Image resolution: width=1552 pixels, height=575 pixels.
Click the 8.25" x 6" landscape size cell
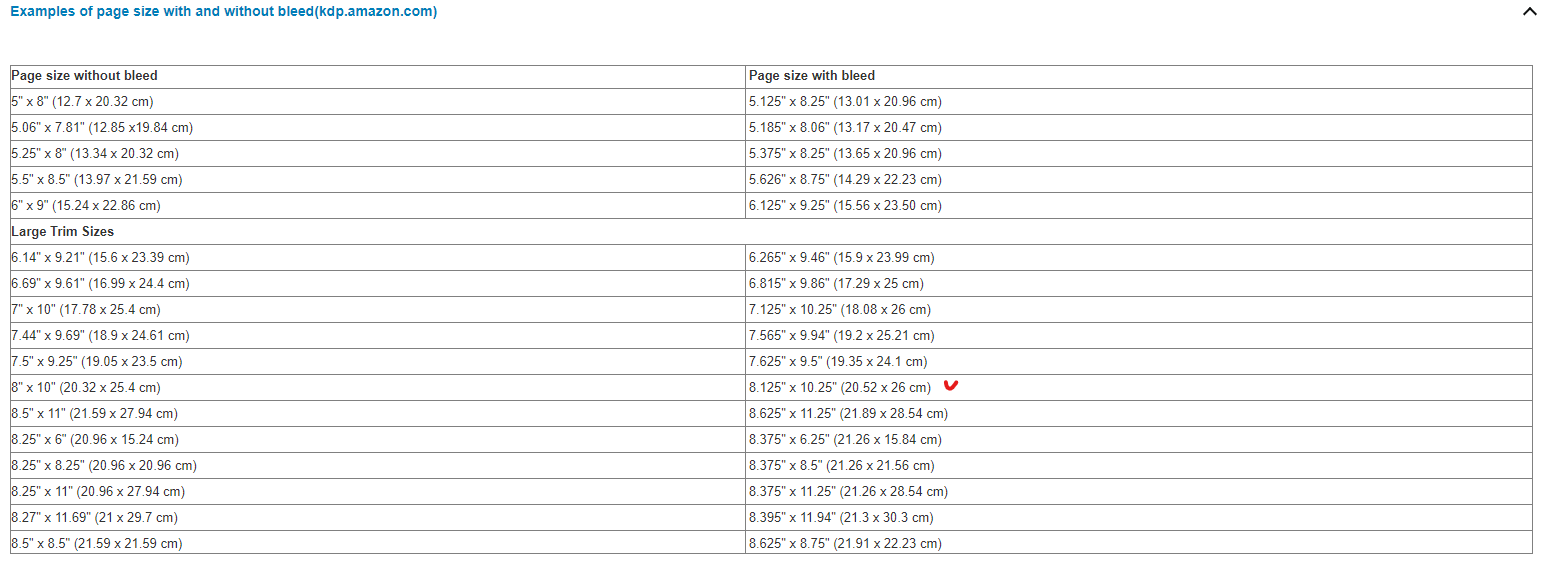(95, 440)
